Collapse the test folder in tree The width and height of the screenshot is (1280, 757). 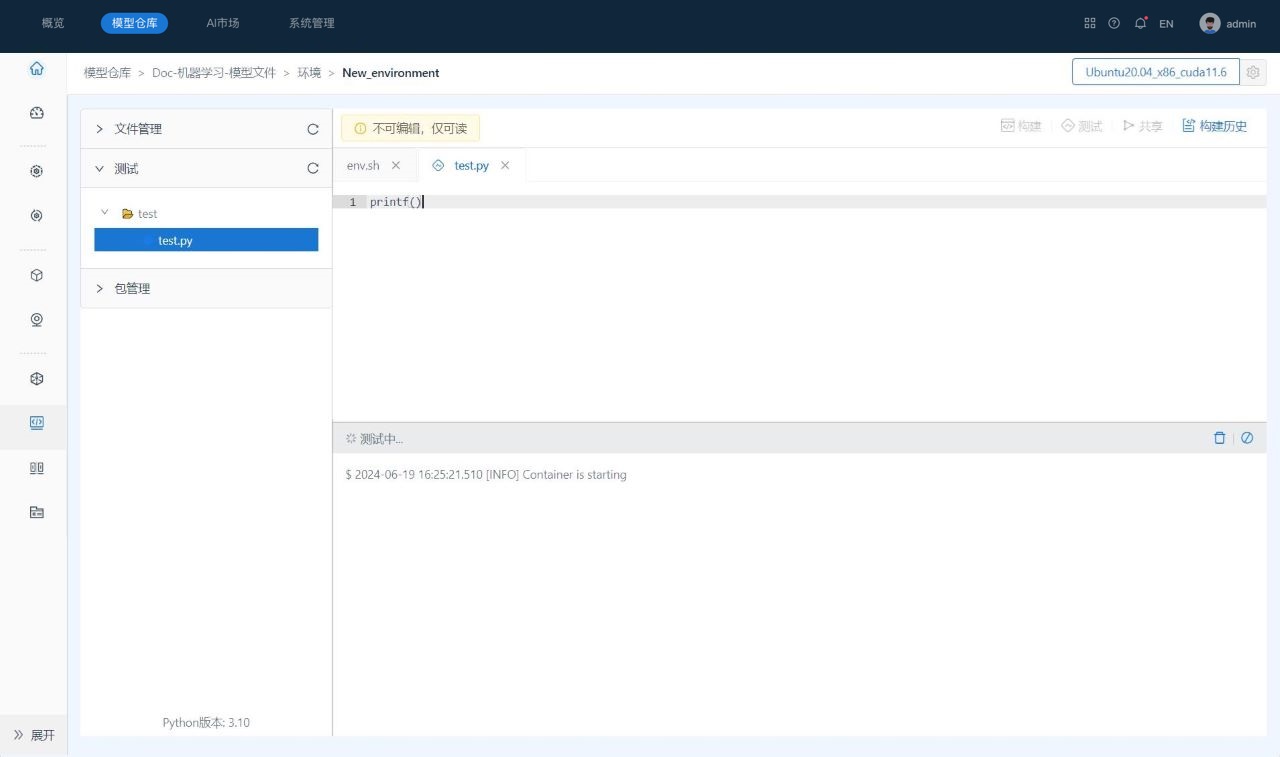tap(106, 213)
